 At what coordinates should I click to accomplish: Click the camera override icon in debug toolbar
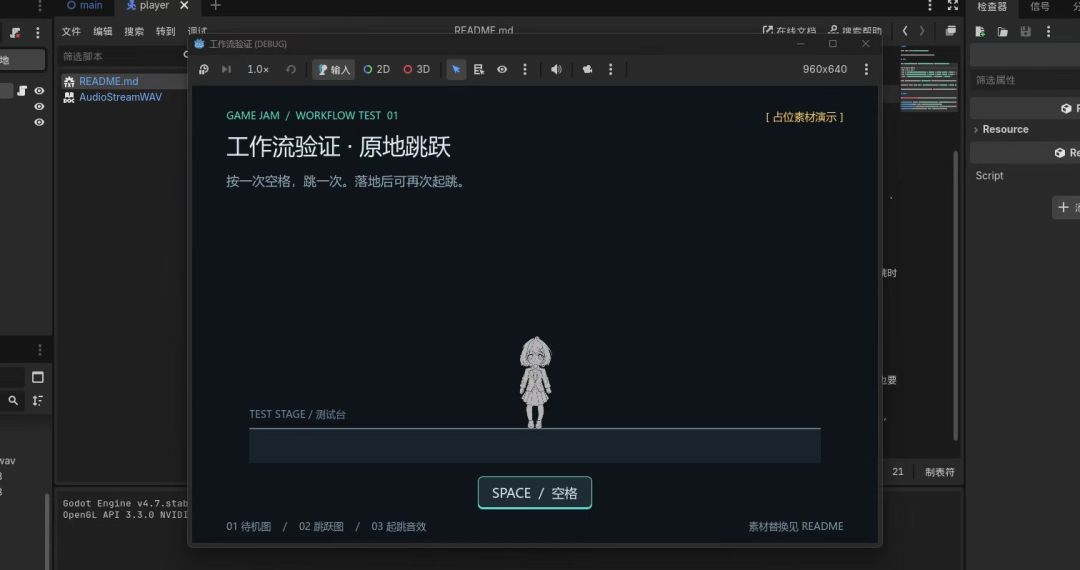pyautogui.click(x=588, y=70)
